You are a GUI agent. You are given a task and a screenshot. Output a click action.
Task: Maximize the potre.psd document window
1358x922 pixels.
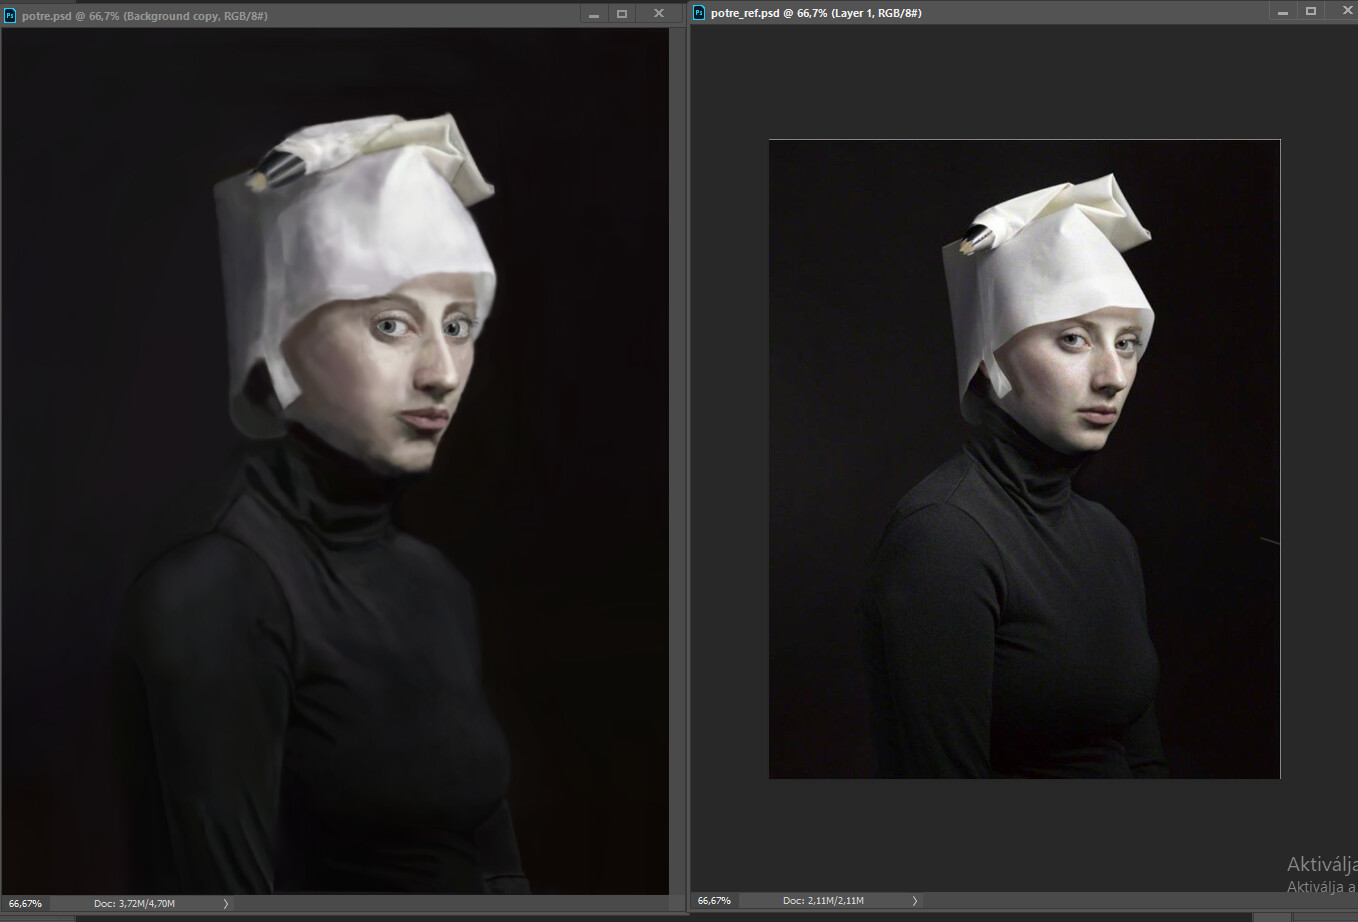tap(623, 13)
